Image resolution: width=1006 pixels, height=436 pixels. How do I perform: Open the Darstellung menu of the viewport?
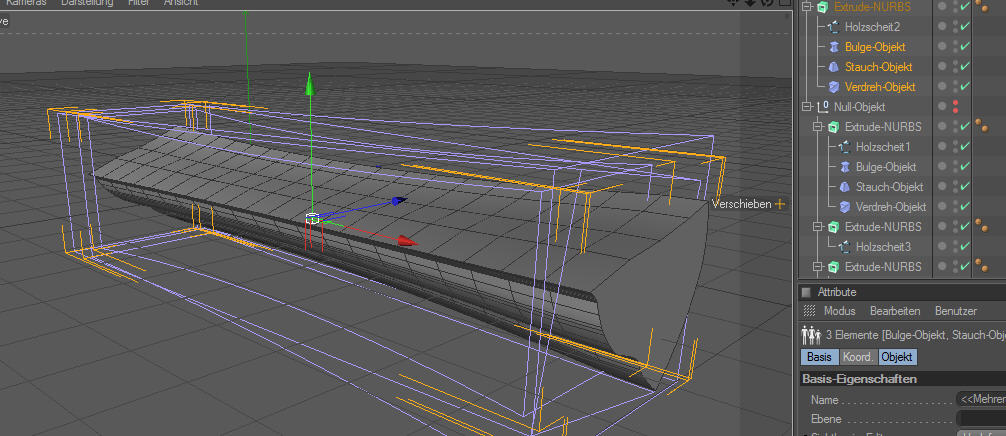click(87, 3)
